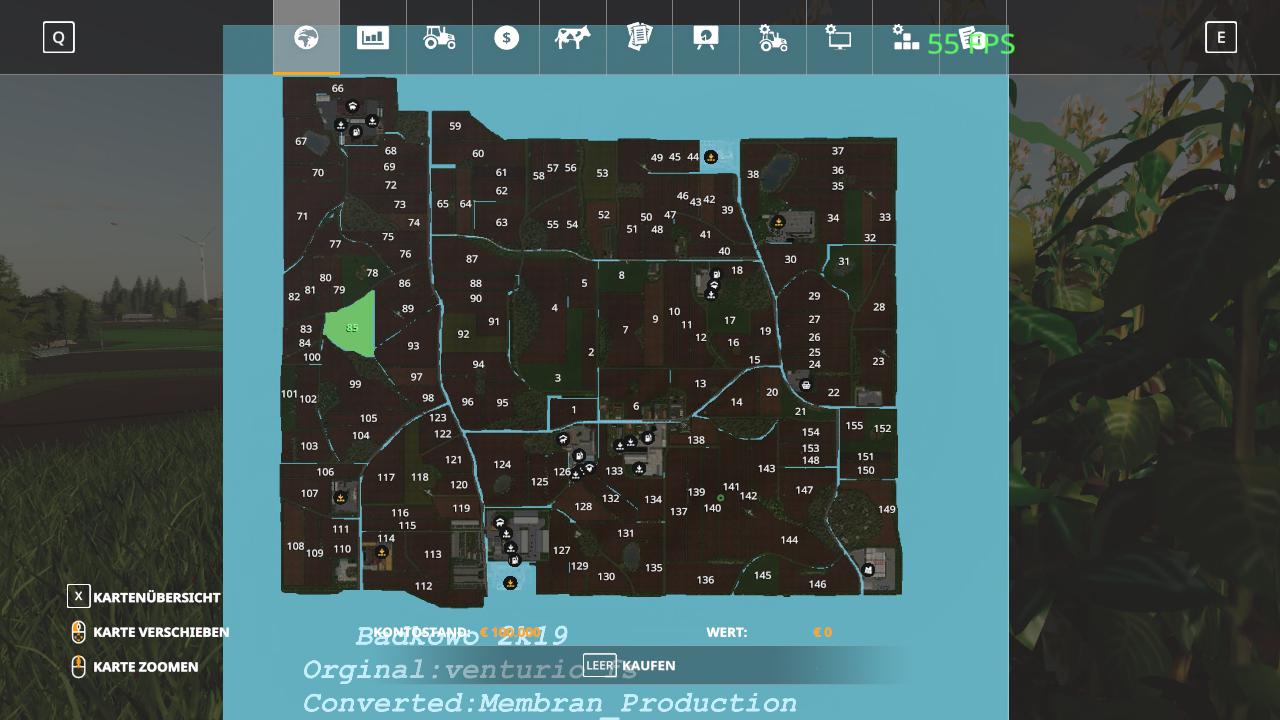Click the green marker near field 140

tap(720, 498)
